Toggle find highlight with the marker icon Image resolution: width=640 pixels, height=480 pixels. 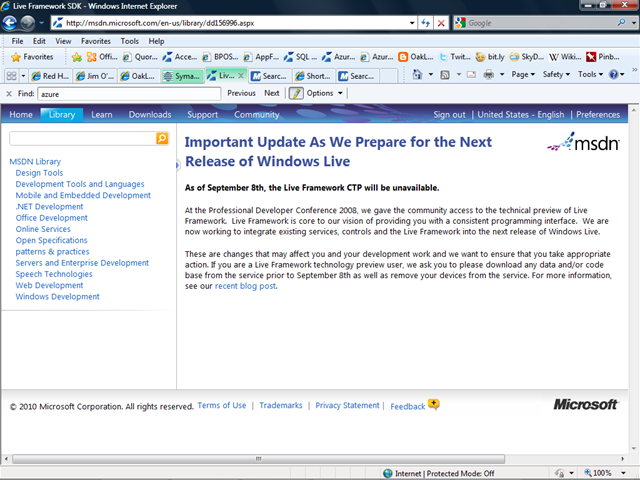click(296, 93)
